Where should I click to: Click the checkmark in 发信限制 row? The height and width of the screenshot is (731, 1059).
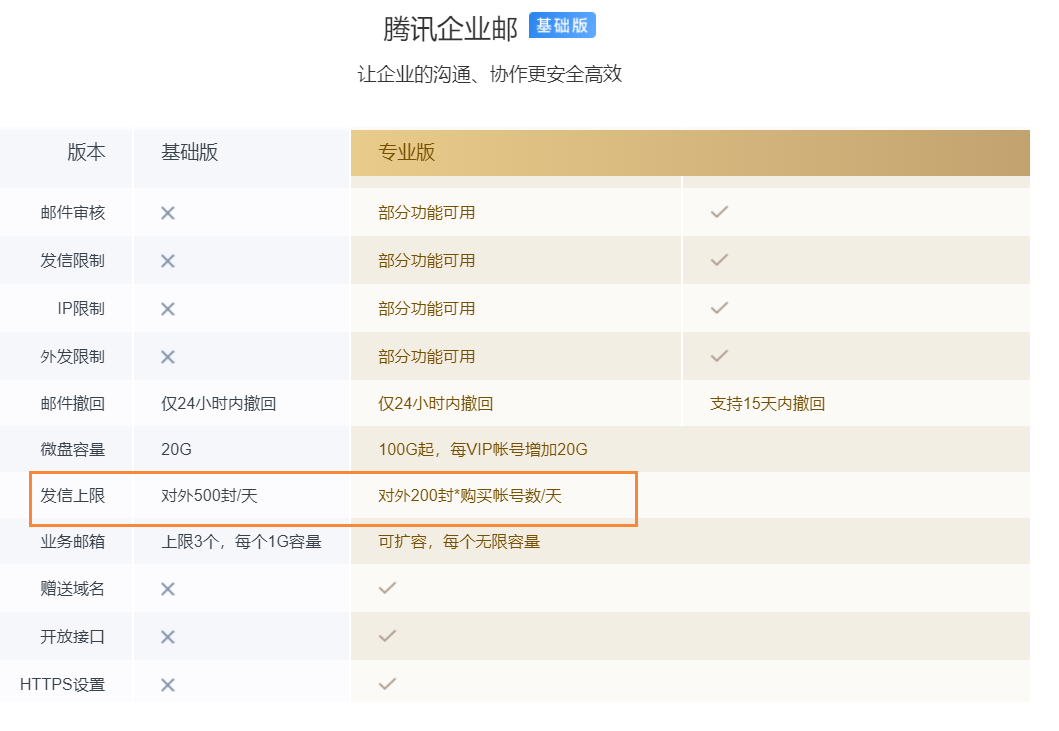pos(719,260)
